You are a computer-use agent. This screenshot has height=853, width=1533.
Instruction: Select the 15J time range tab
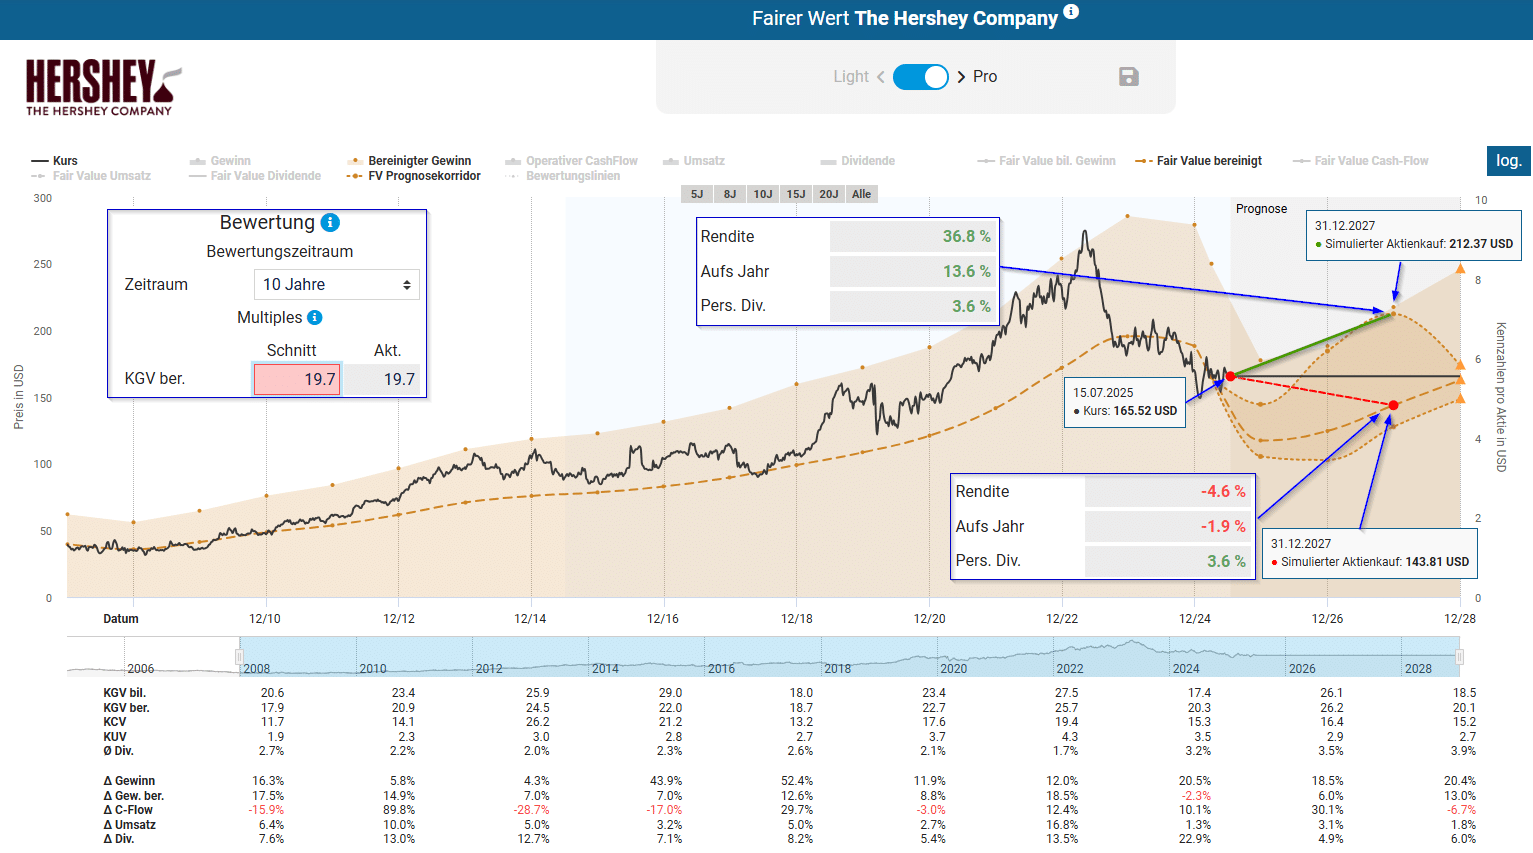pyautogui.click(x=796, y=194)
